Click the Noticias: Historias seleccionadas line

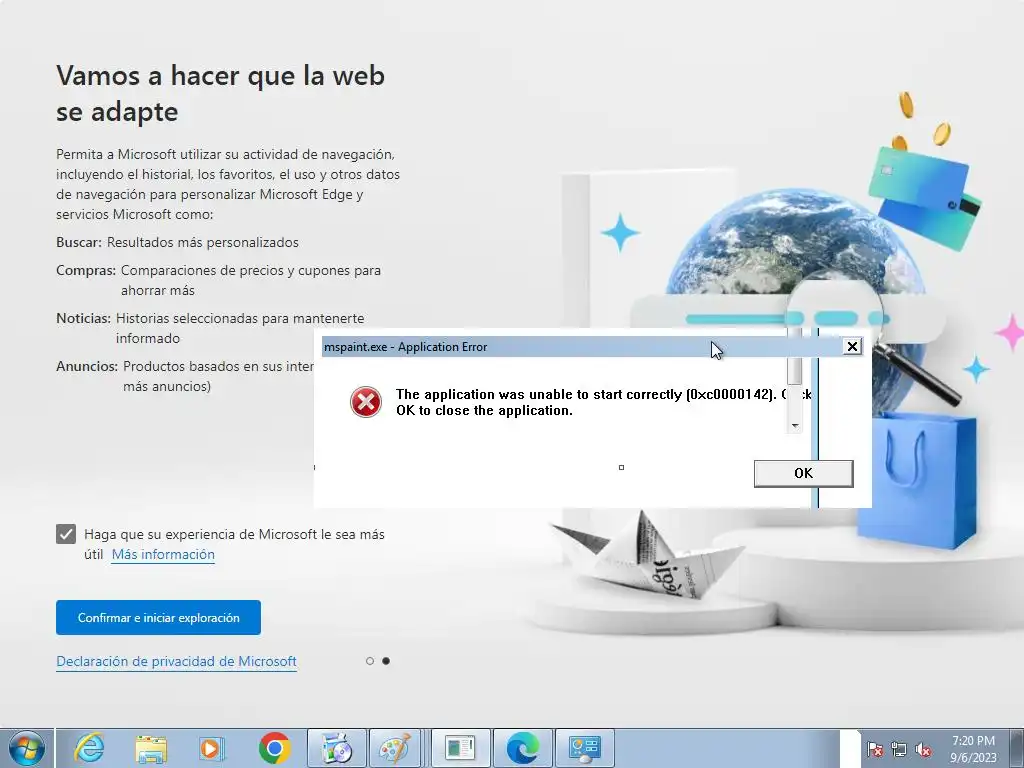tap(210, 328)
